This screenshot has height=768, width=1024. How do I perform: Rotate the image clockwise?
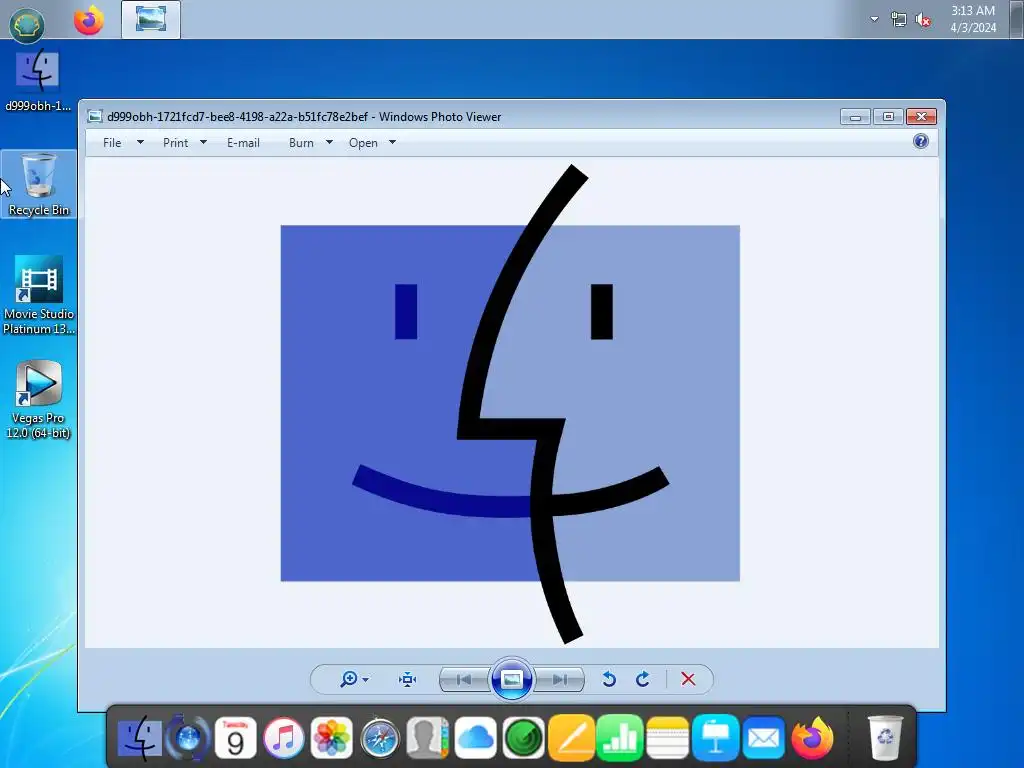click(643, 679)
